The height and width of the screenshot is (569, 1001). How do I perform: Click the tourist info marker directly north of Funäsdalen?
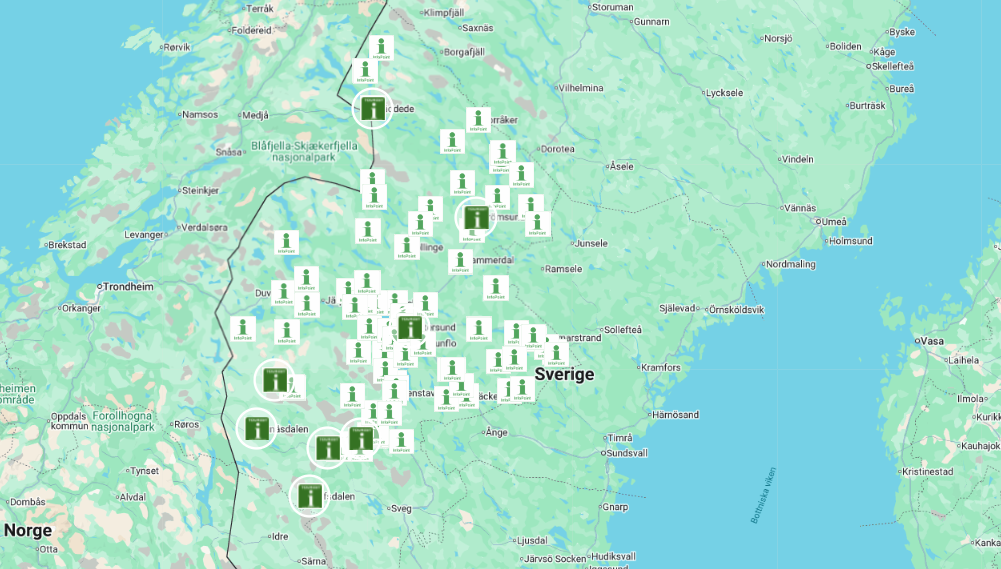(275, 380)
